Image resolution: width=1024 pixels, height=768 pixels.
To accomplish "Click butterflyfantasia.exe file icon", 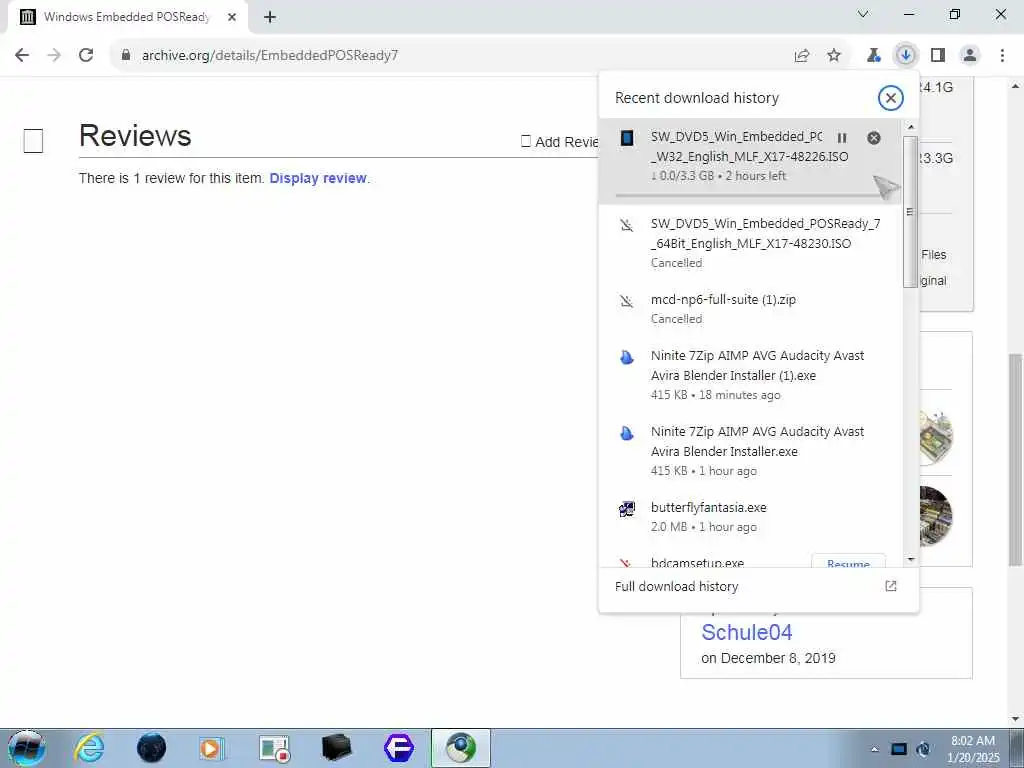I will pos(627,509).
